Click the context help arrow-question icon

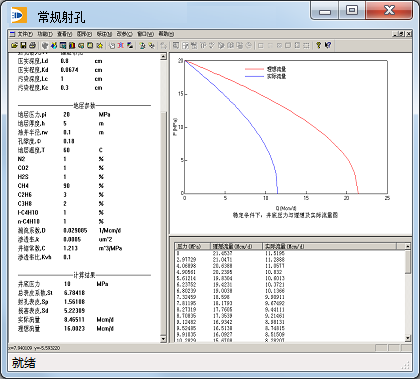328,45
